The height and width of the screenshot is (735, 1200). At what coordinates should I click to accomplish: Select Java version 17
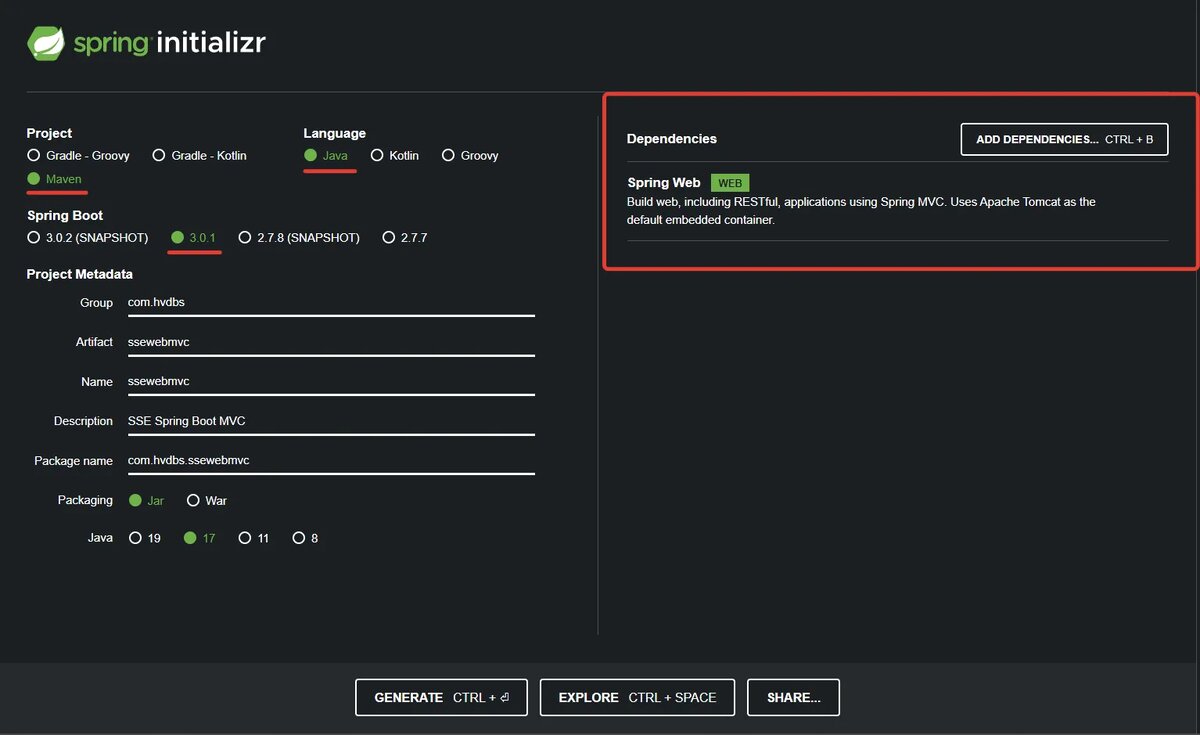pos(199,538)
